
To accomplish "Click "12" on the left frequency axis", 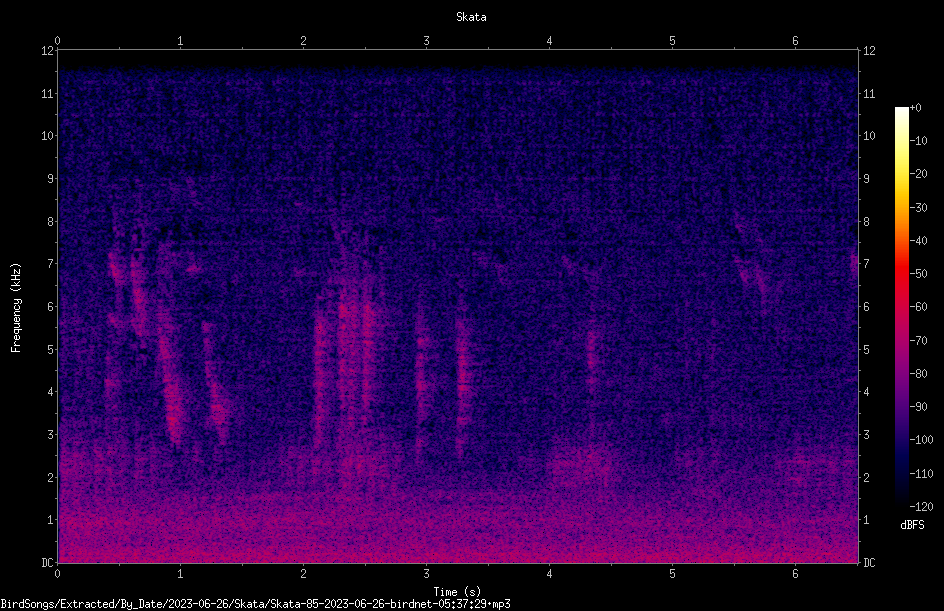I will [x=47, y=51].
